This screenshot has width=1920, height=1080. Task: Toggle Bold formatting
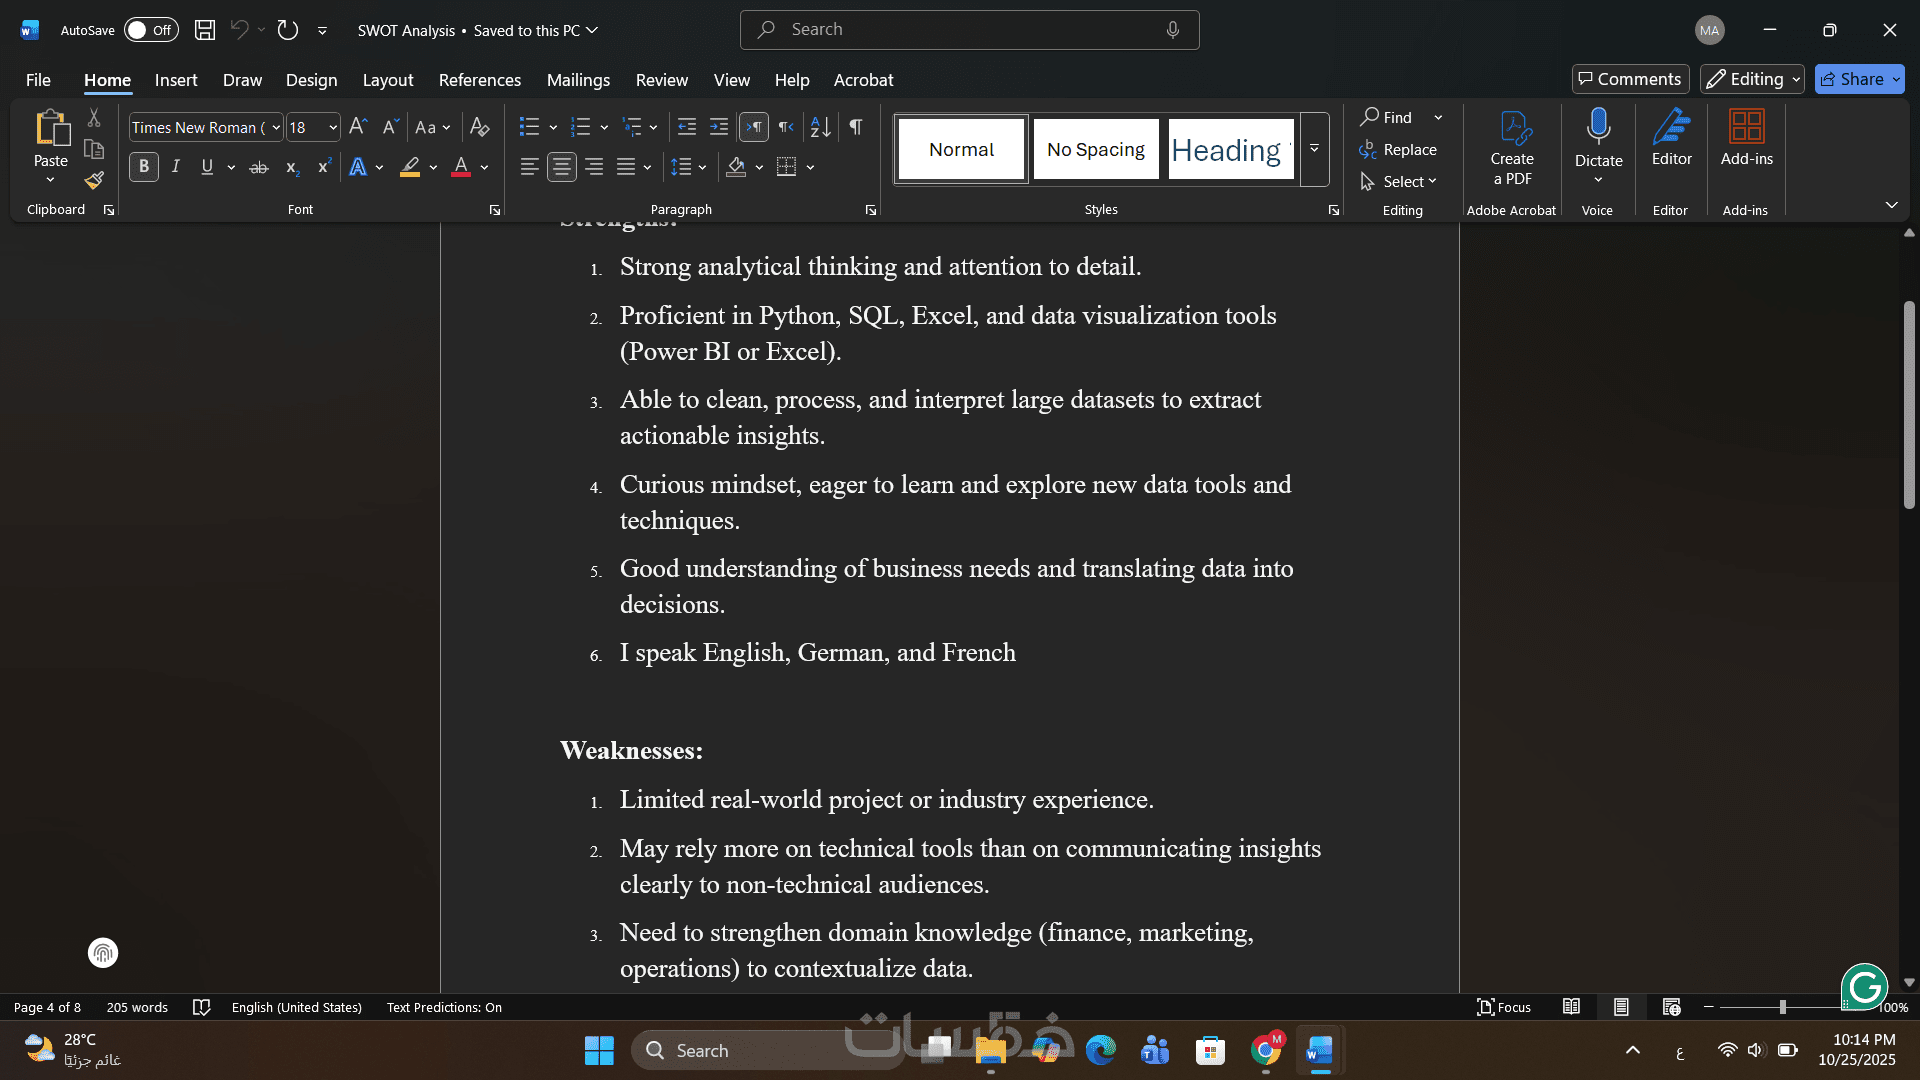point(144,167)
